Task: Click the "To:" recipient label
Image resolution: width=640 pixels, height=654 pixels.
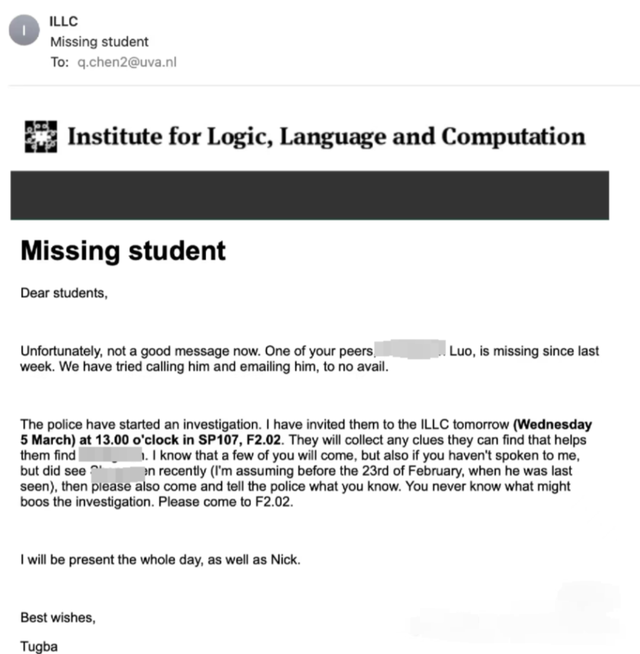Action: point(60,62)
